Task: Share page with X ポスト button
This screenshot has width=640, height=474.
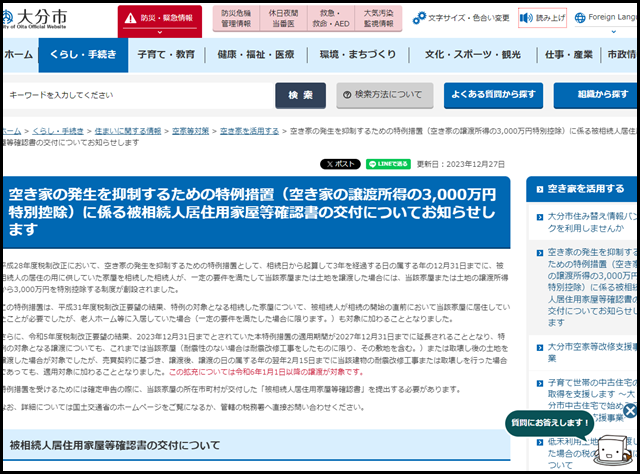Action: point(340,164)
